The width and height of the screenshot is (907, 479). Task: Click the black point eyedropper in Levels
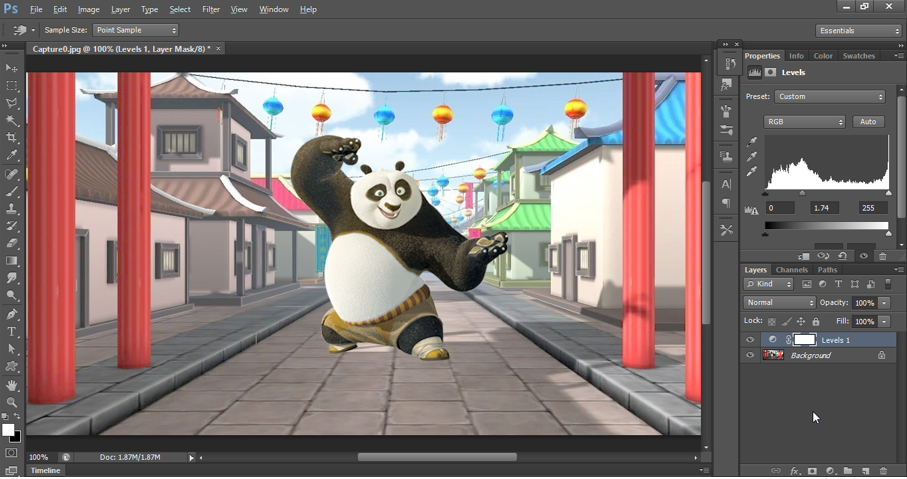pyautogui.click(x=752, y=142)
